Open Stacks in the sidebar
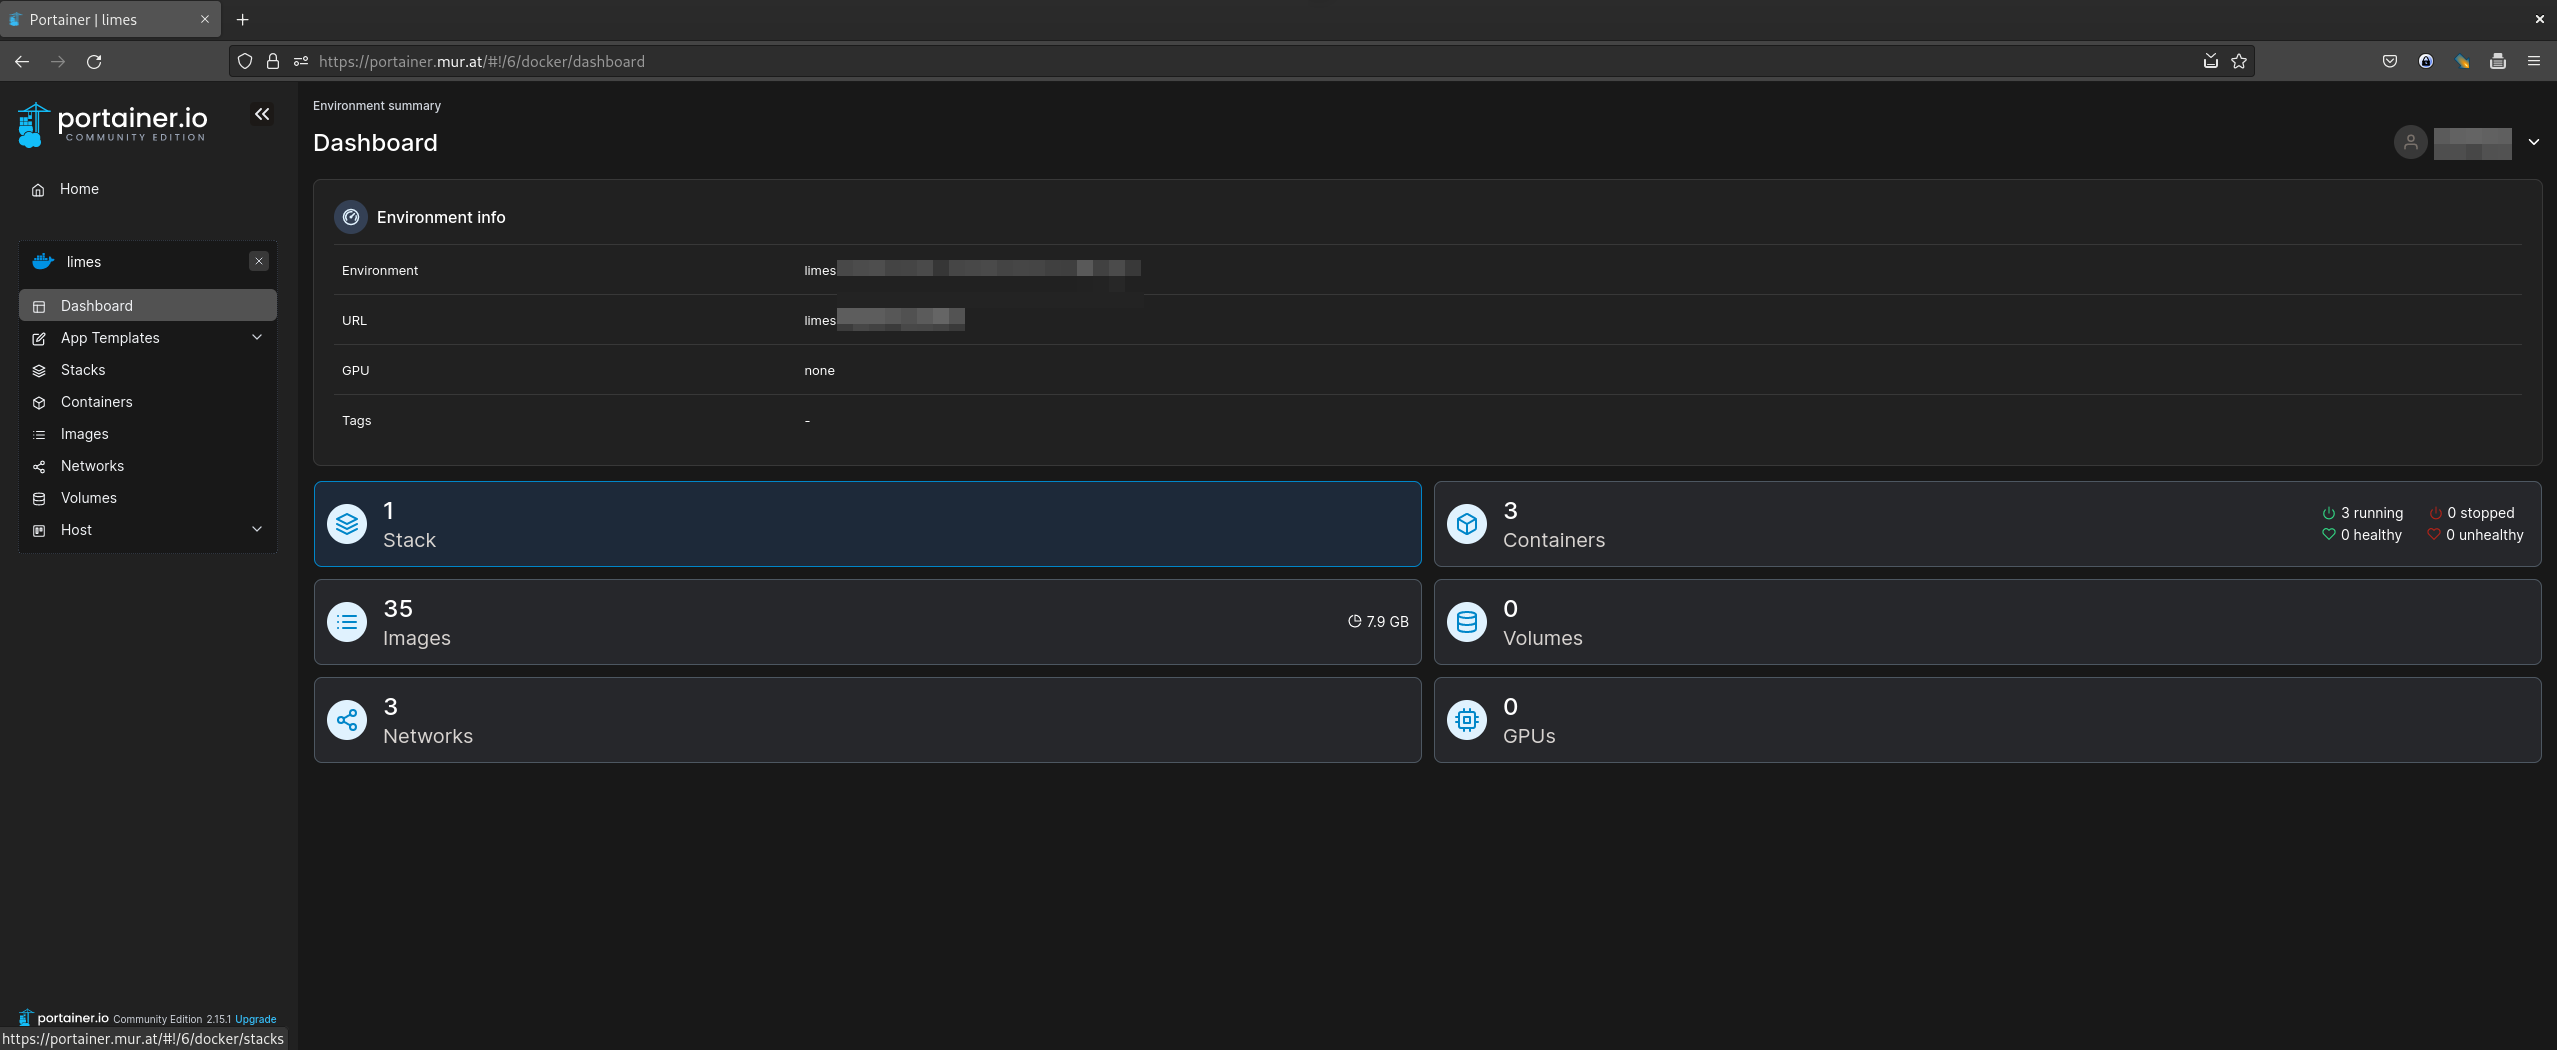The height and width of the screenshot is (1050, 2557). (x=83, y=370)
